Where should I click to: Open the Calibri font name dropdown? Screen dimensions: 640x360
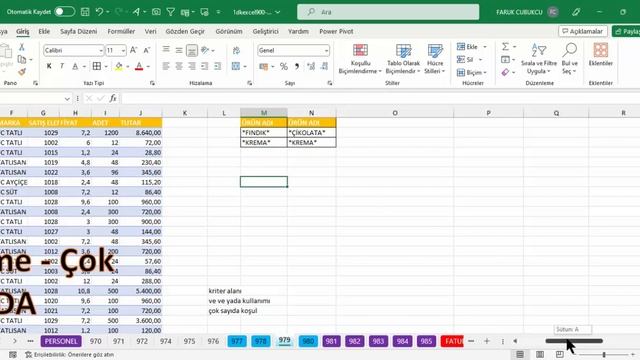coord(101,50)
